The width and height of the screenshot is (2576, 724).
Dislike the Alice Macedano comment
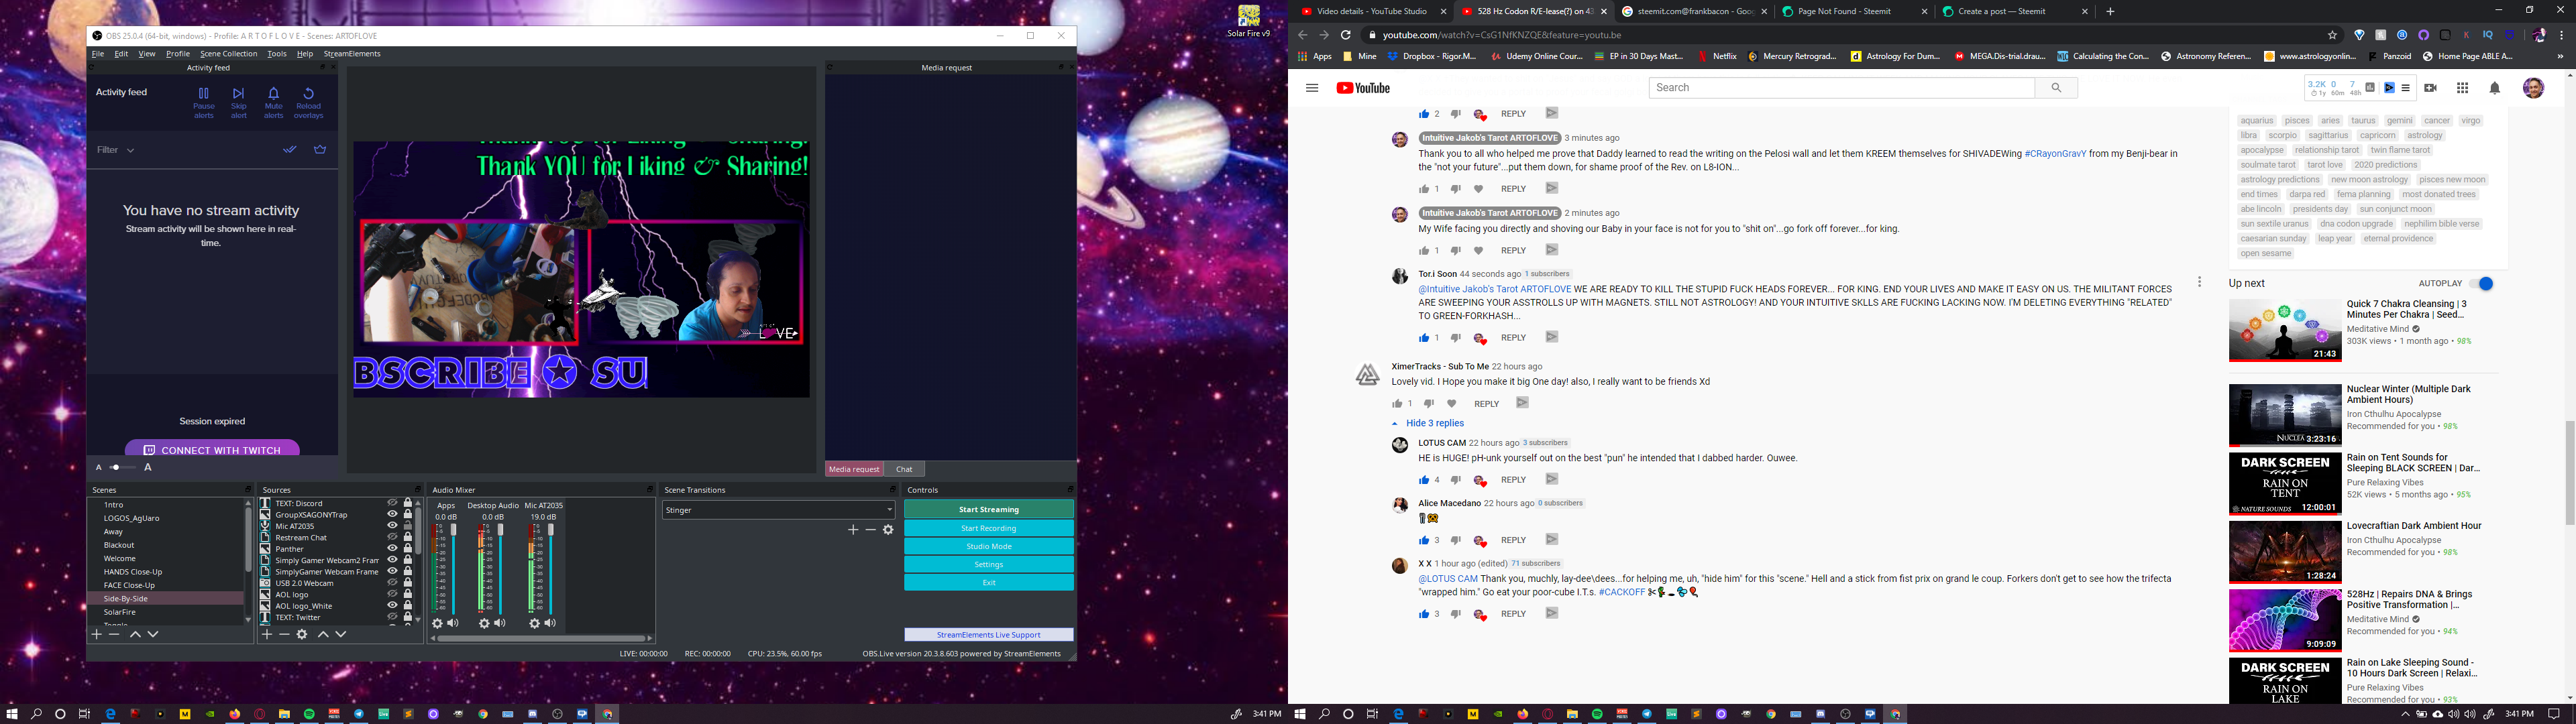[1456, 540]
